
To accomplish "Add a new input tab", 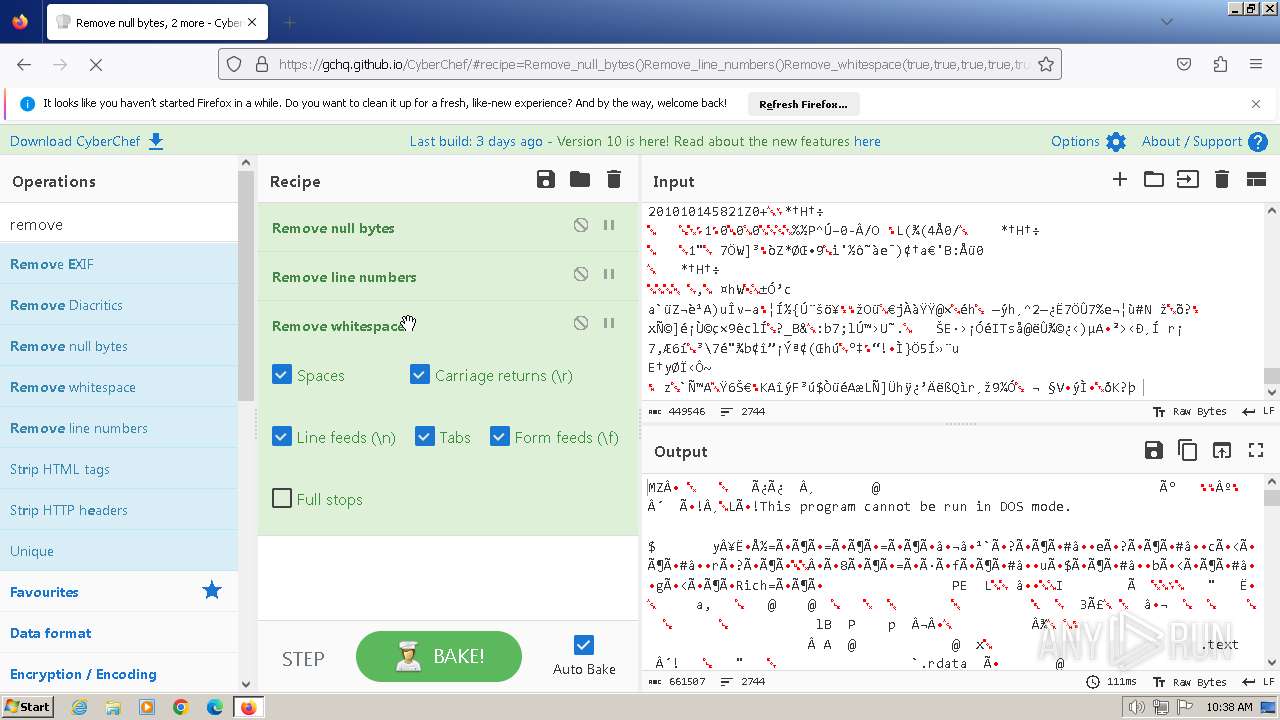I will pyautogui.click(x=1120, y=180).
